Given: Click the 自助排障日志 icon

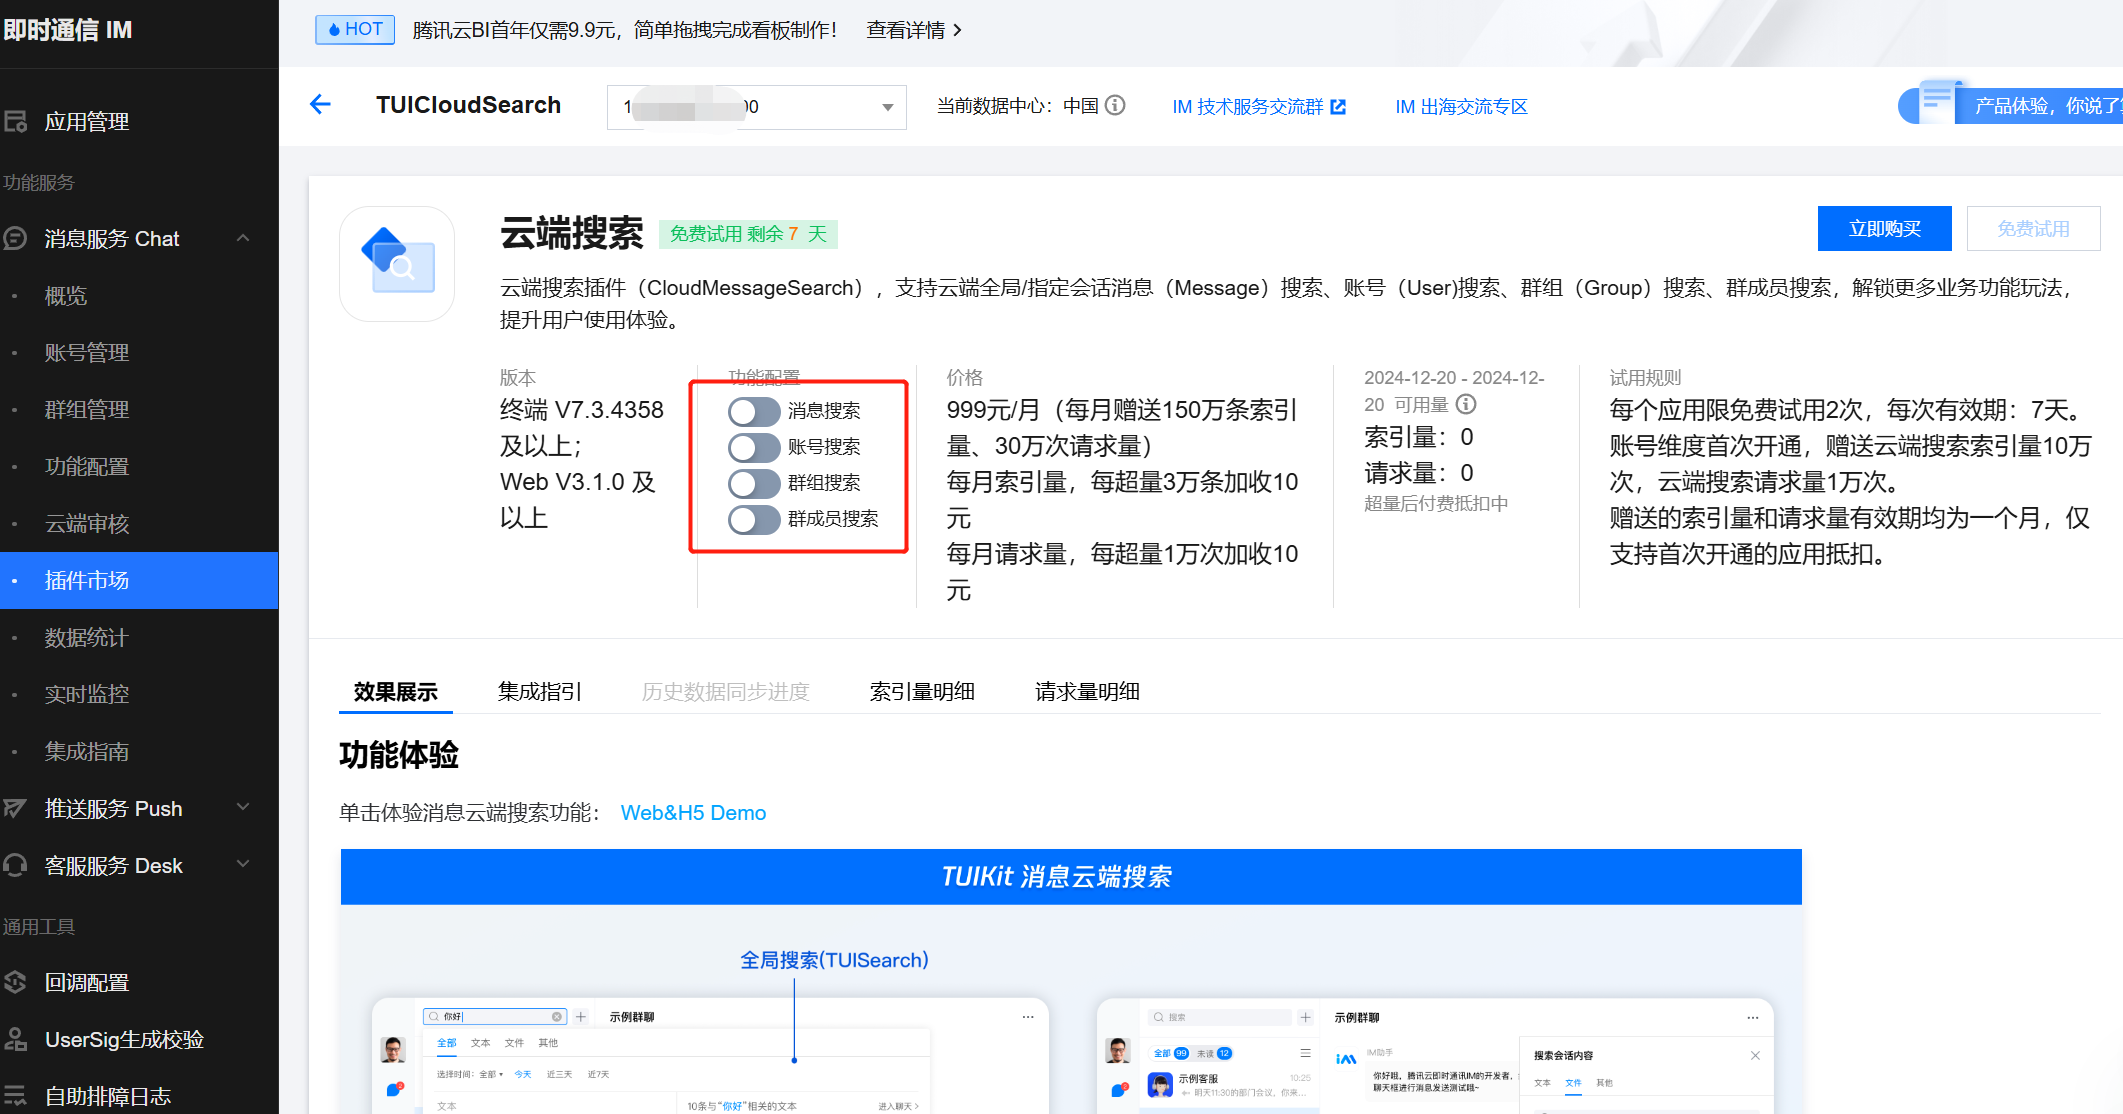Looking at the screenshot, I should (15, 1096).
